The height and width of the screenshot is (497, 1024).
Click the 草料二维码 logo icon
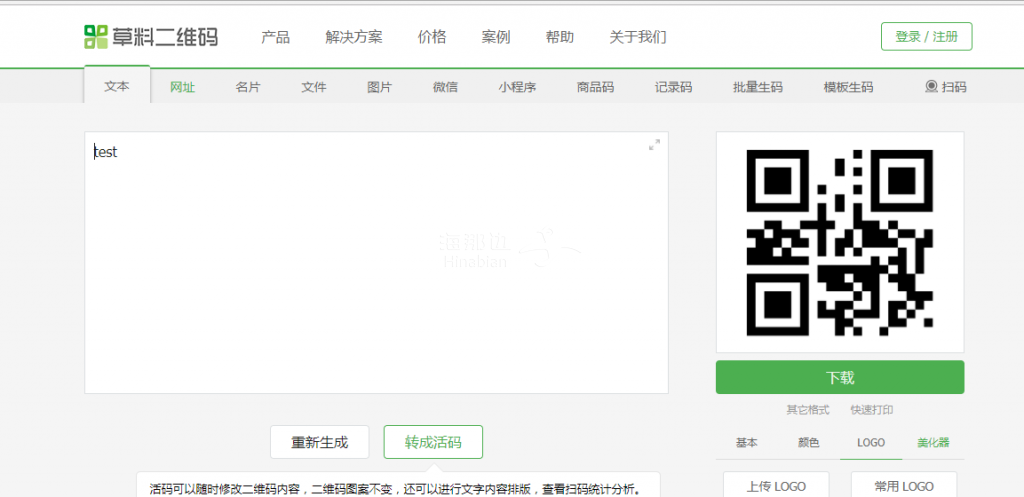[95, 37]
